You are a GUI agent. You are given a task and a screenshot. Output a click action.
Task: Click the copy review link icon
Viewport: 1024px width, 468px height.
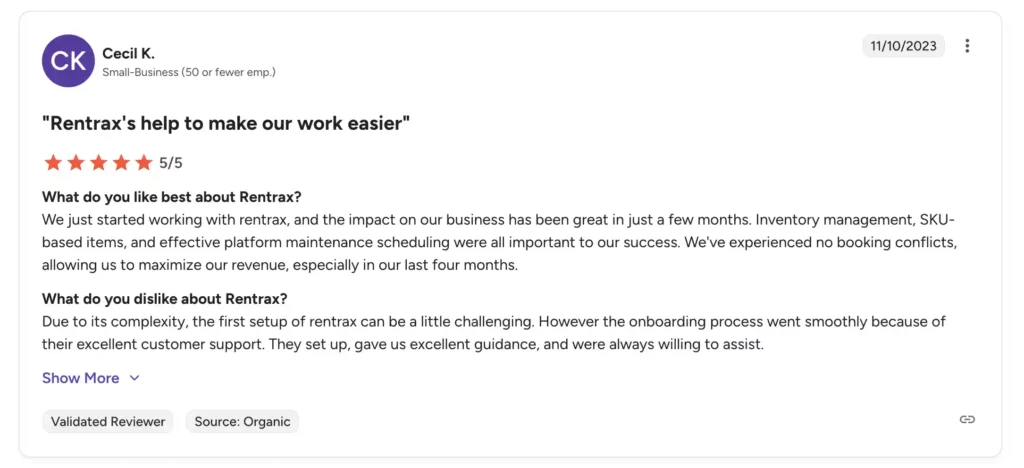coord(967,420)
